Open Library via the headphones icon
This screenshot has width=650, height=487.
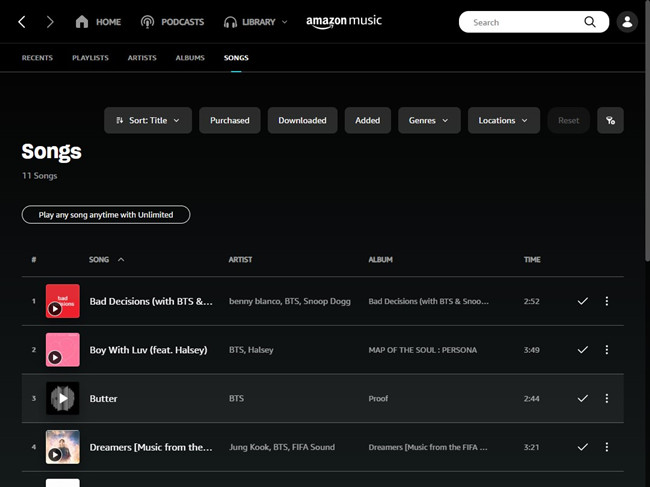[x=230, y=22]
